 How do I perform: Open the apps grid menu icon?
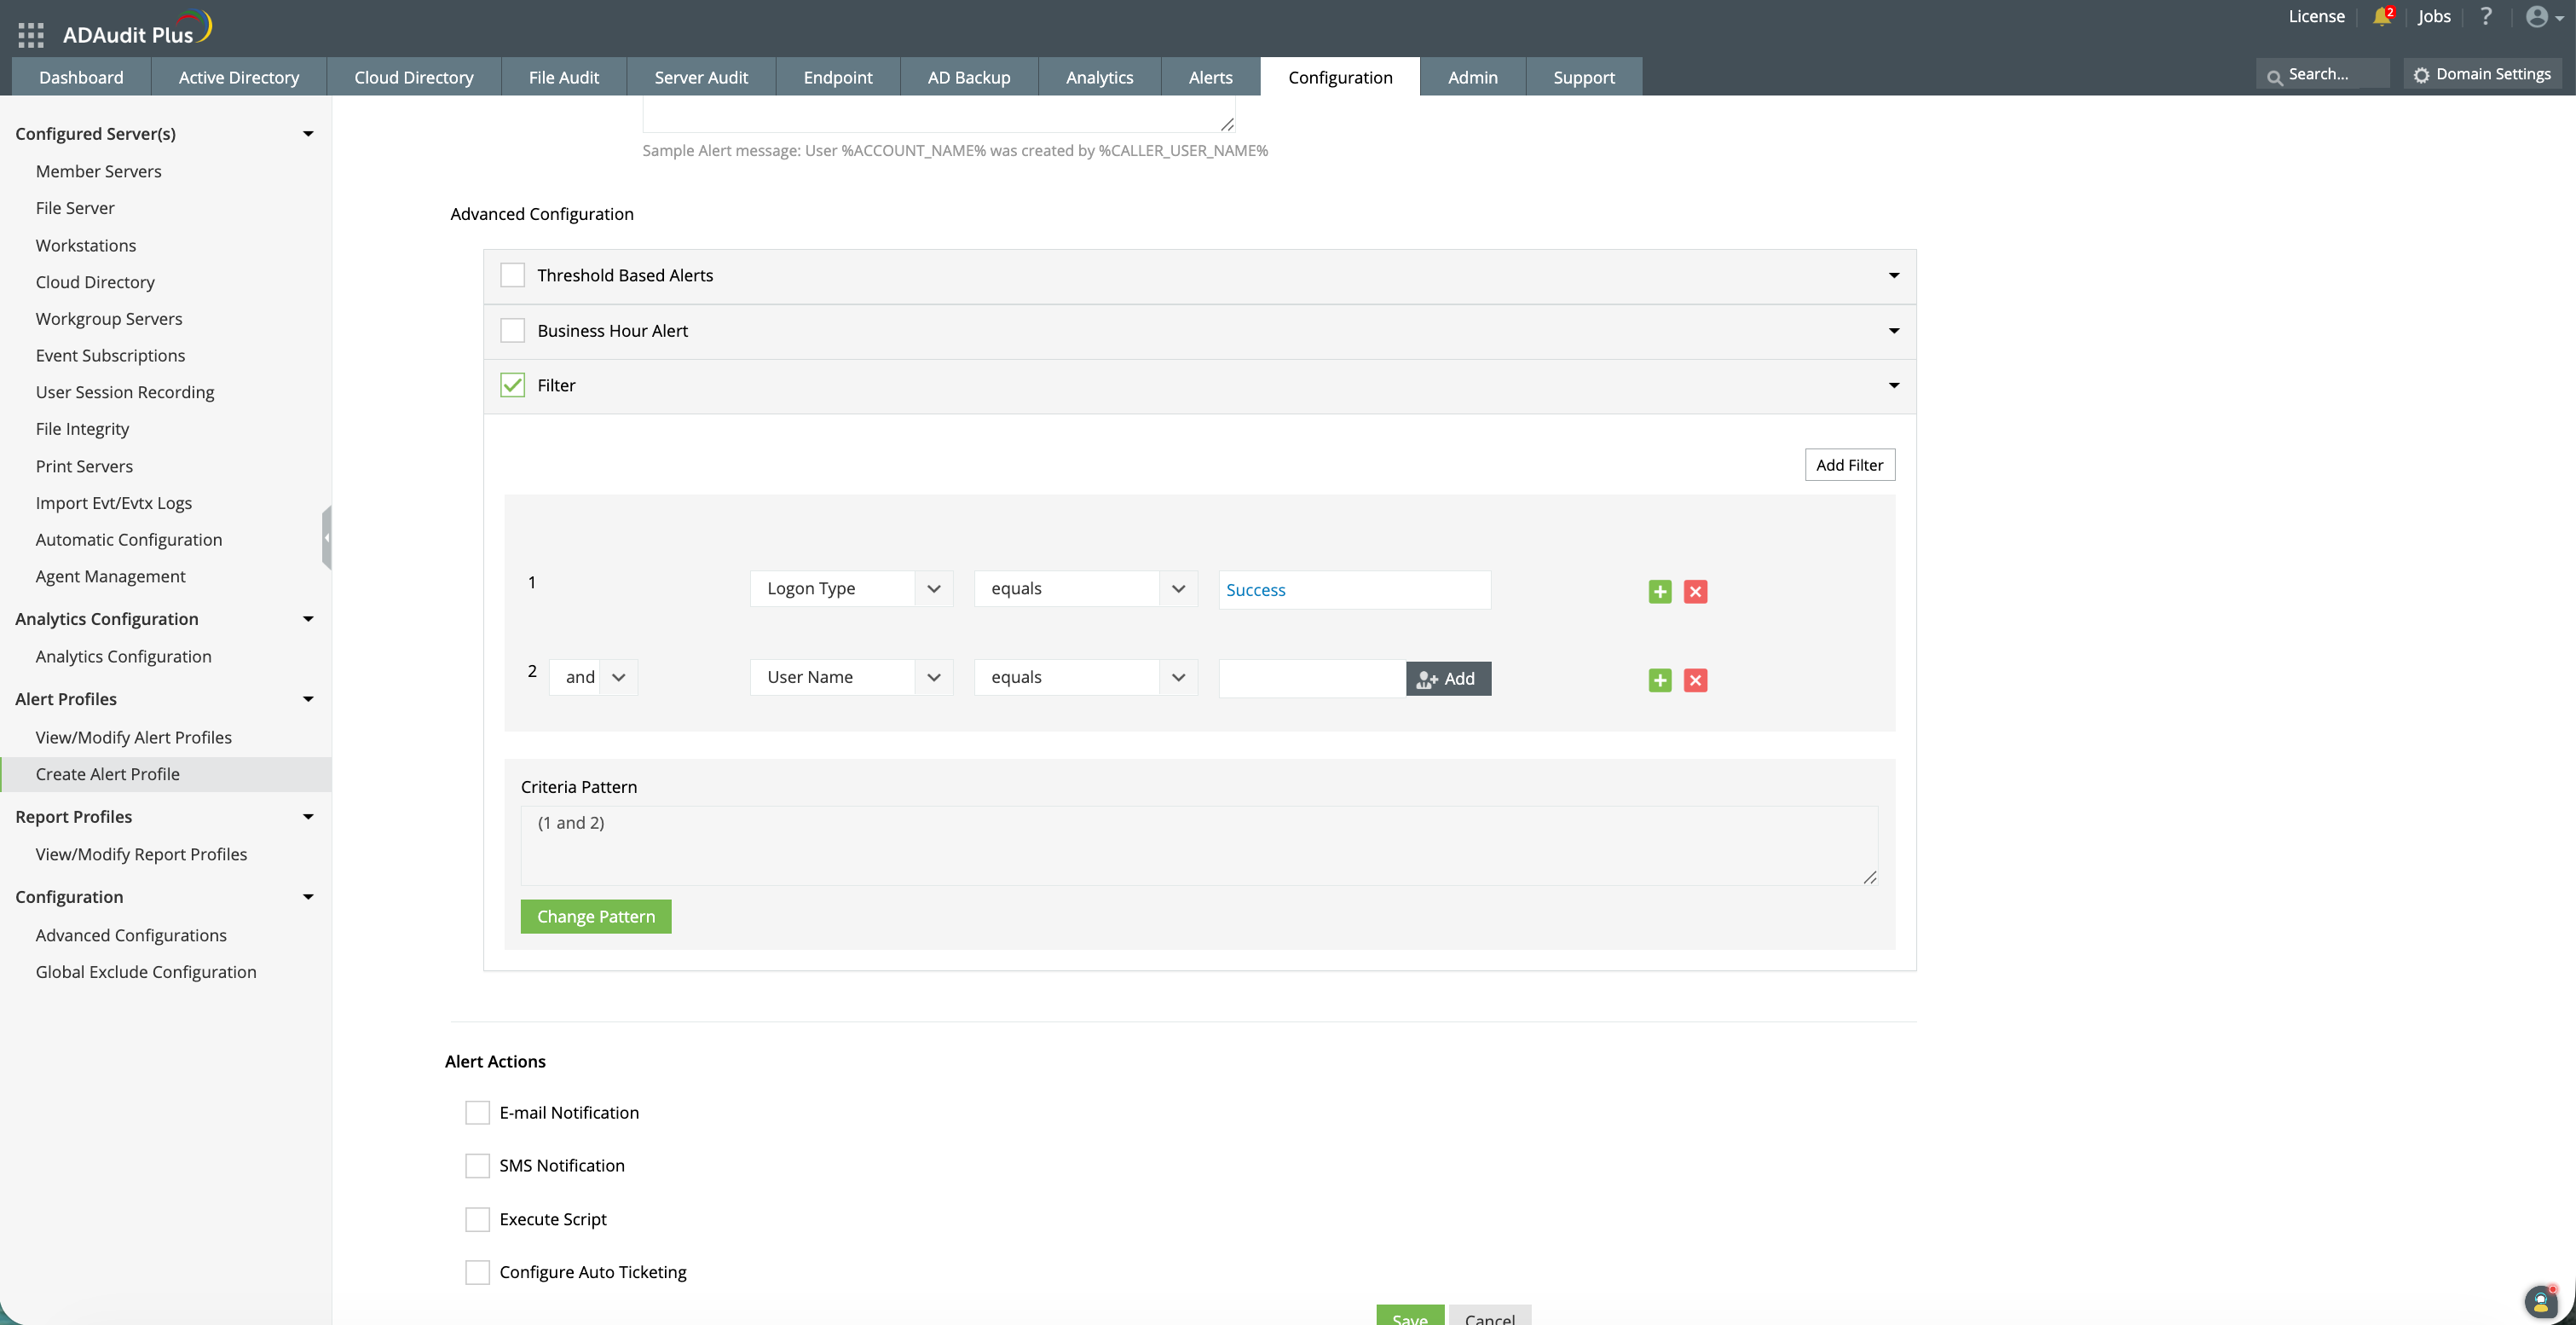point(31,35)
